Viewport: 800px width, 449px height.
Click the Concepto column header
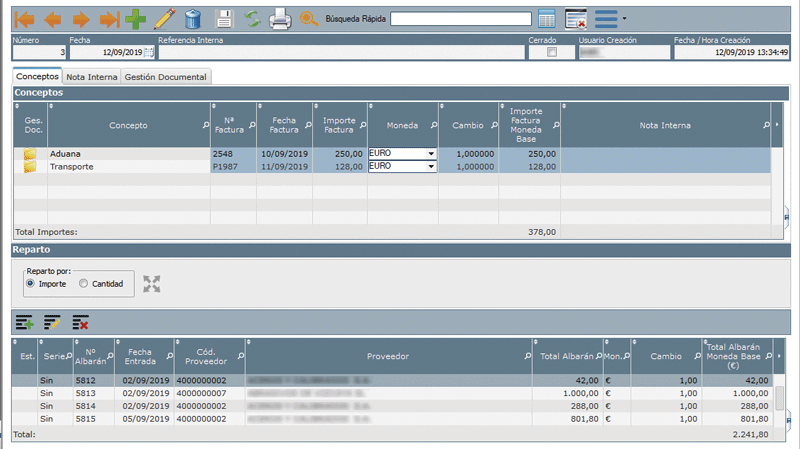128,125
